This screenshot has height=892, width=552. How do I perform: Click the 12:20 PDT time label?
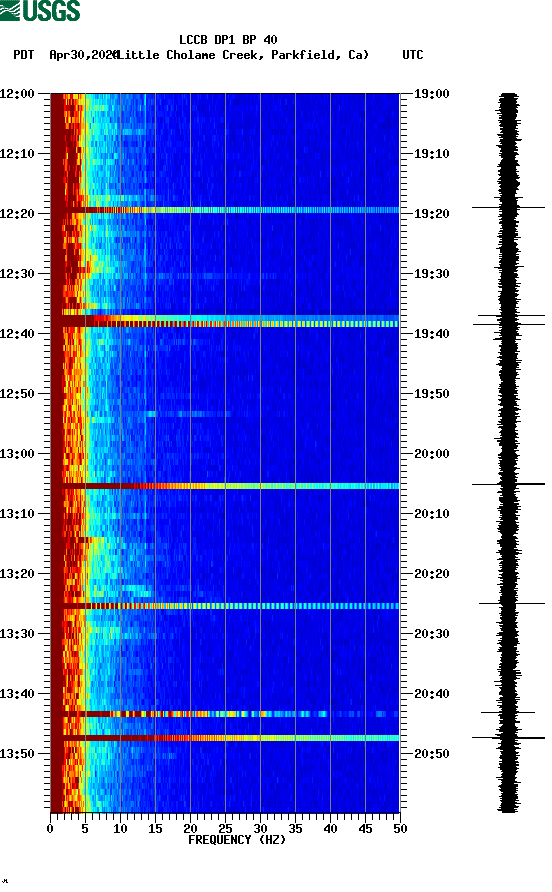[x=18, y=214]
